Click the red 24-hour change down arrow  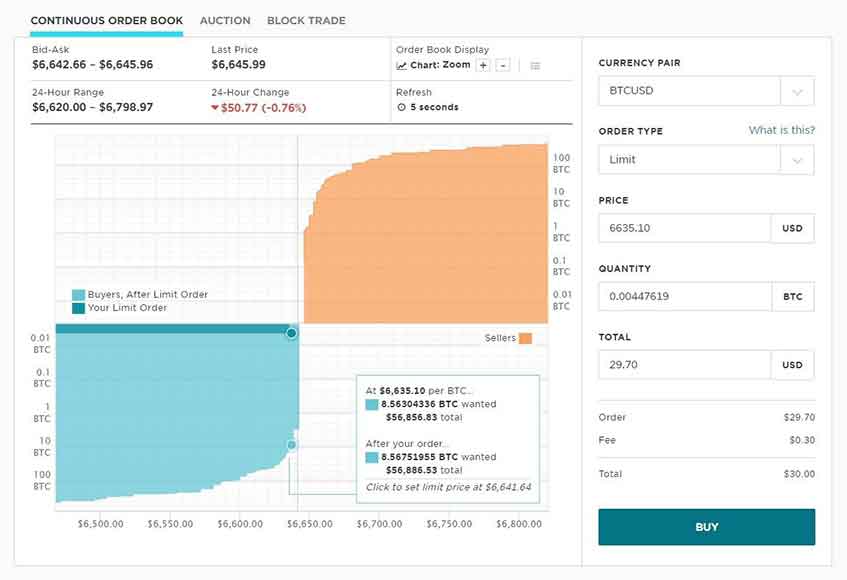[x=216, y=107]
